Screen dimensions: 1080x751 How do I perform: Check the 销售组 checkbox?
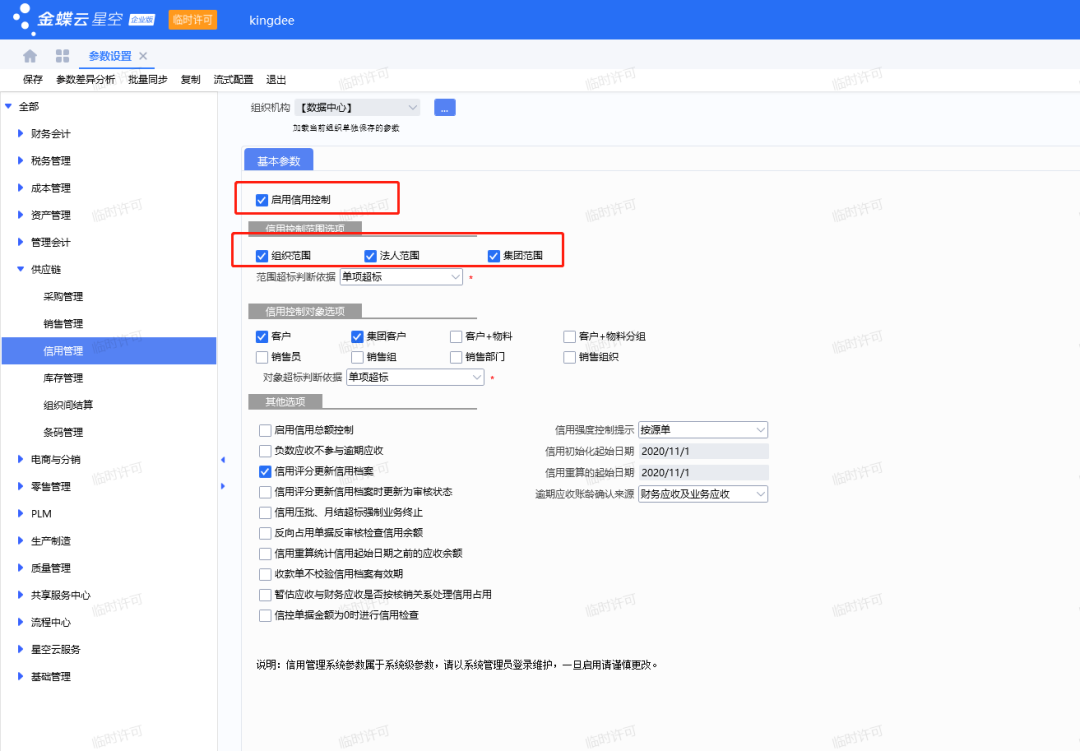click(357, 357)
